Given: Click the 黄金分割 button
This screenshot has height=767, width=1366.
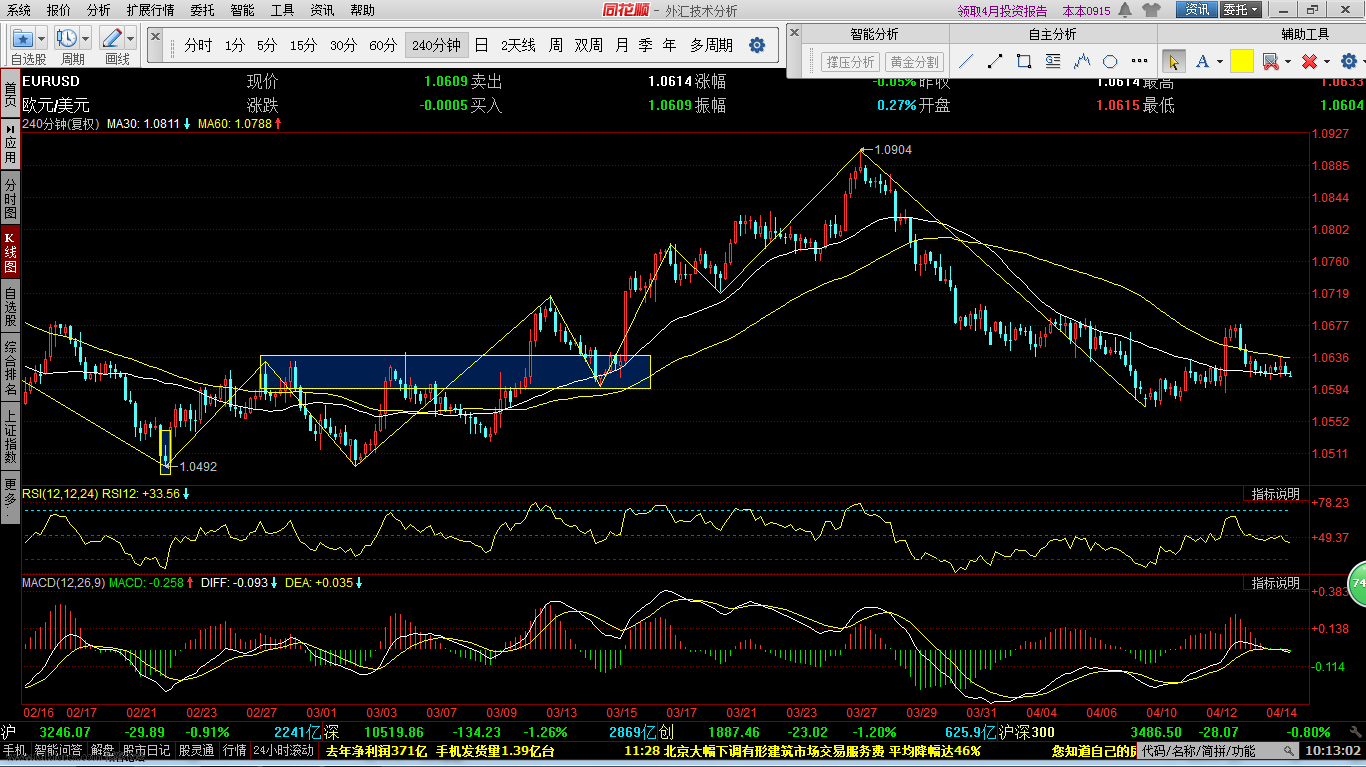Looking at the screenshot, I should tap(915, 62).
